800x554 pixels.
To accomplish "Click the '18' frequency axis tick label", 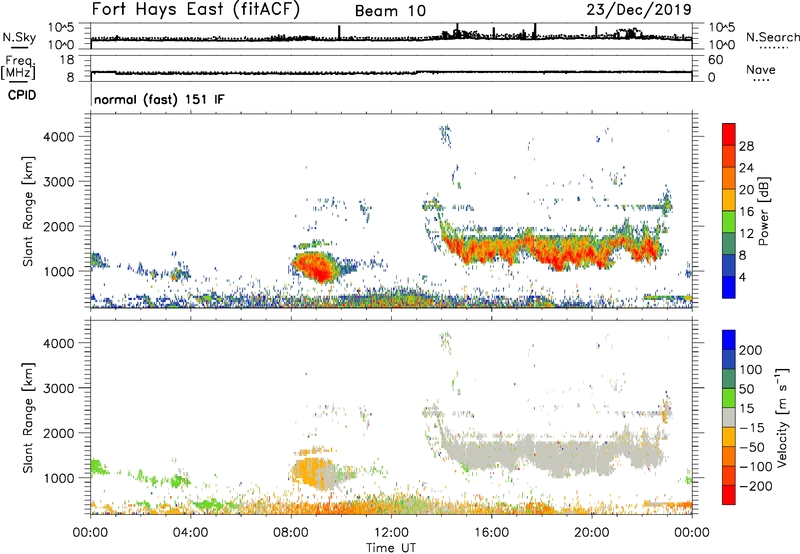I will 67,60.
